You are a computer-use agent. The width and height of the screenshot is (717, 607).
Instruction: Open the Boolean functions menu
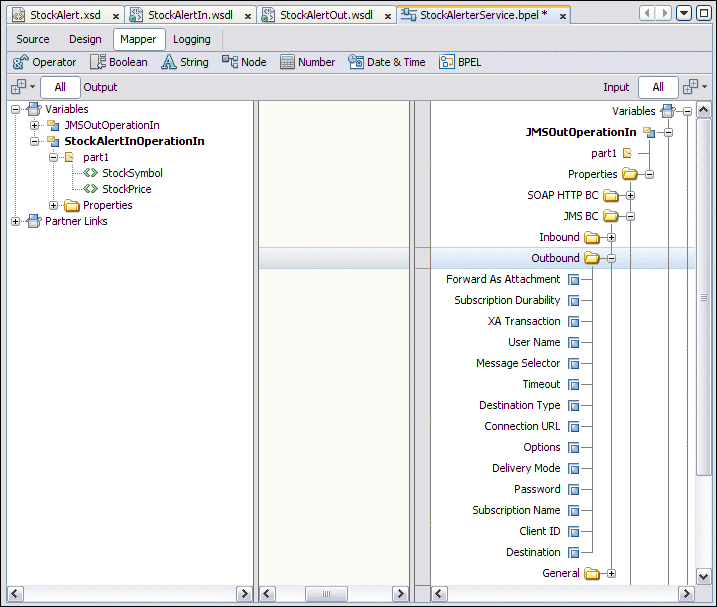coord(119,62)
